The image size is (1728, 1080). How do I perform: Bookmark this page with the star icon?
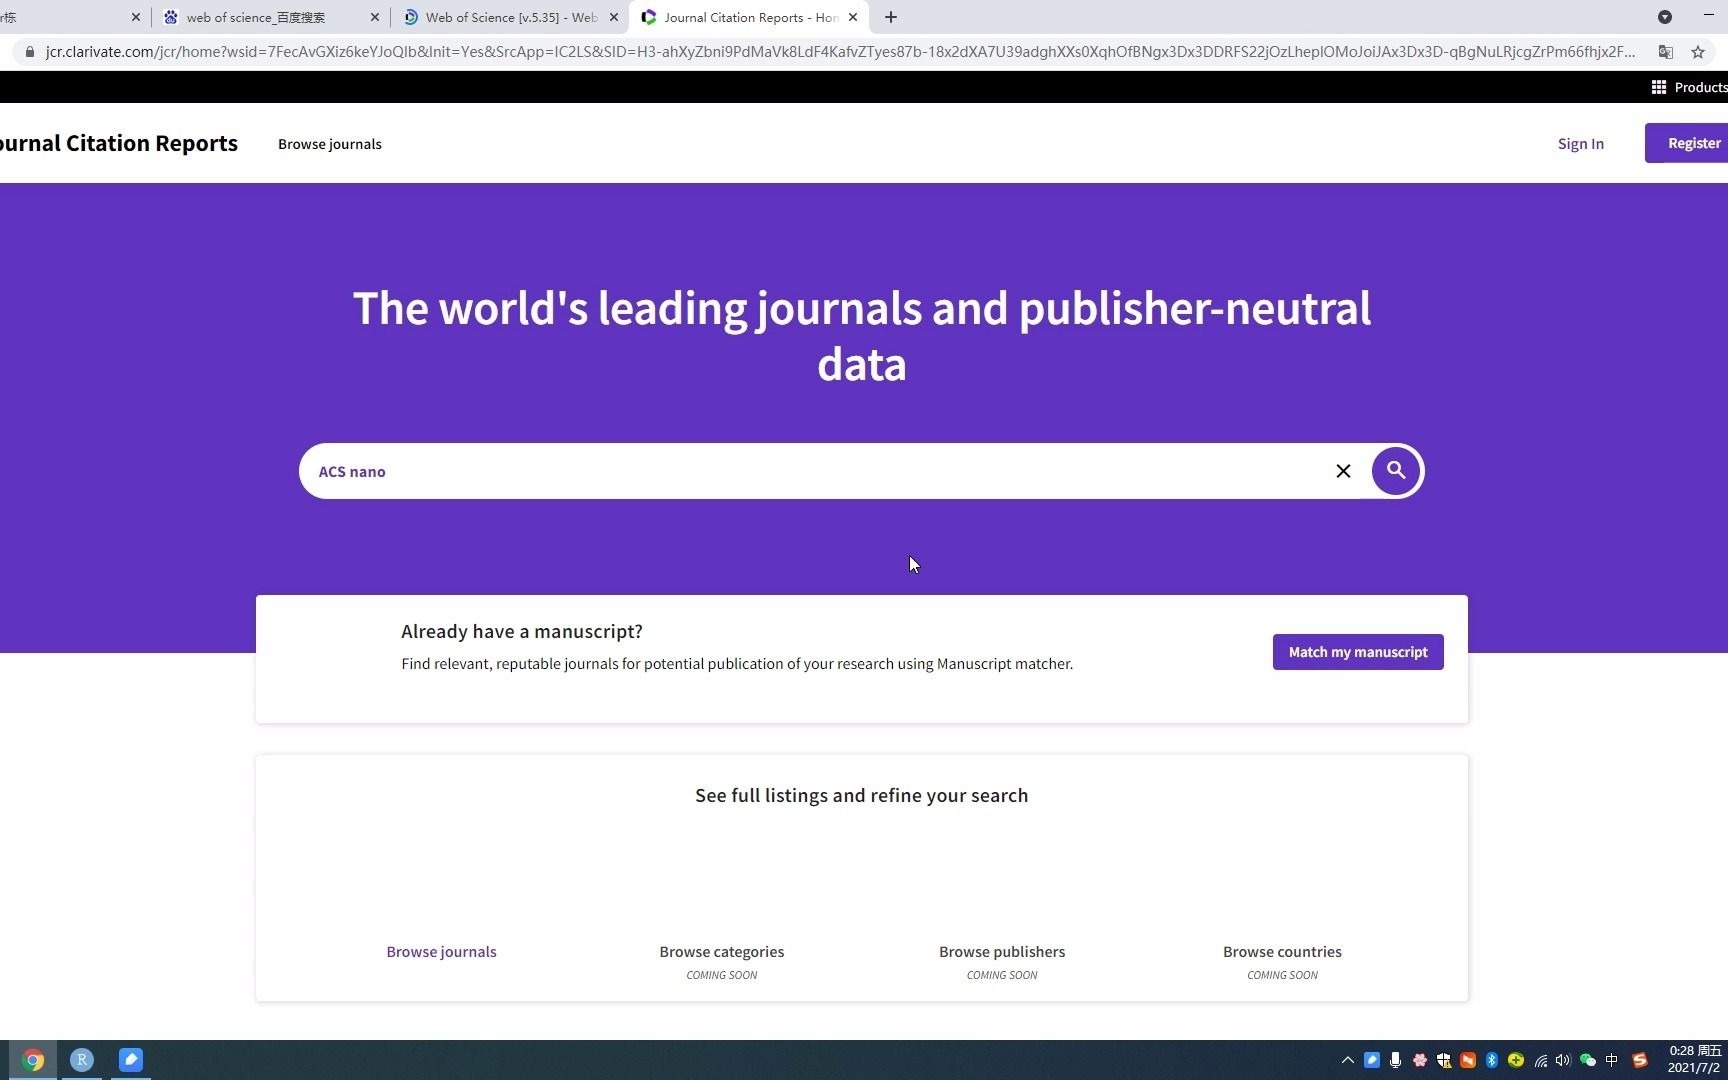click(1698, 52)
